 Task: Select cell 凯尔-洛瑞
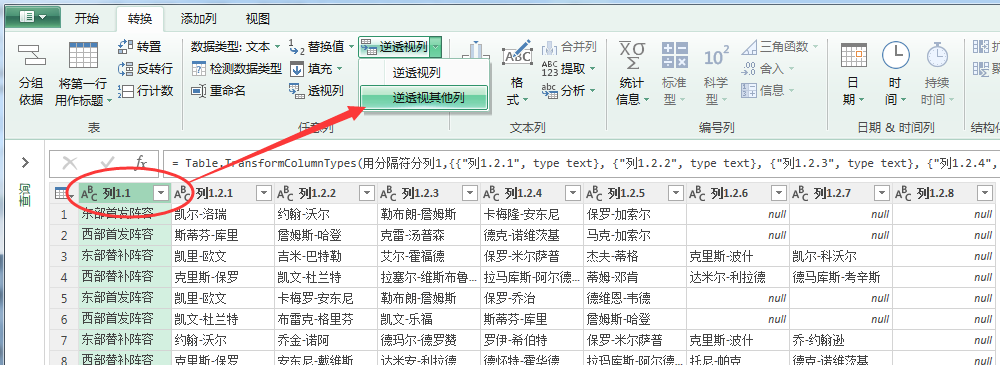point(223,214)
